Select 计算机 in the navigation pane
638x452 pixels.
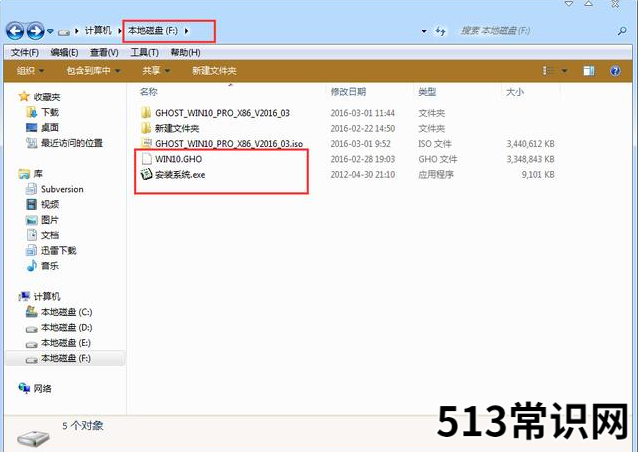point(47,296)
